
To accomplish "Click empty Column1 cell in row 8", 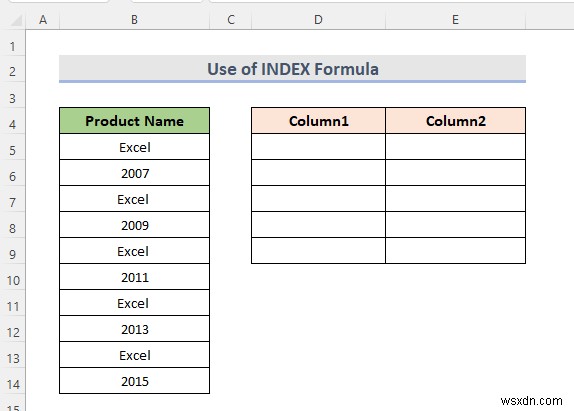I will pyautogui.click(x=318, y=225).
